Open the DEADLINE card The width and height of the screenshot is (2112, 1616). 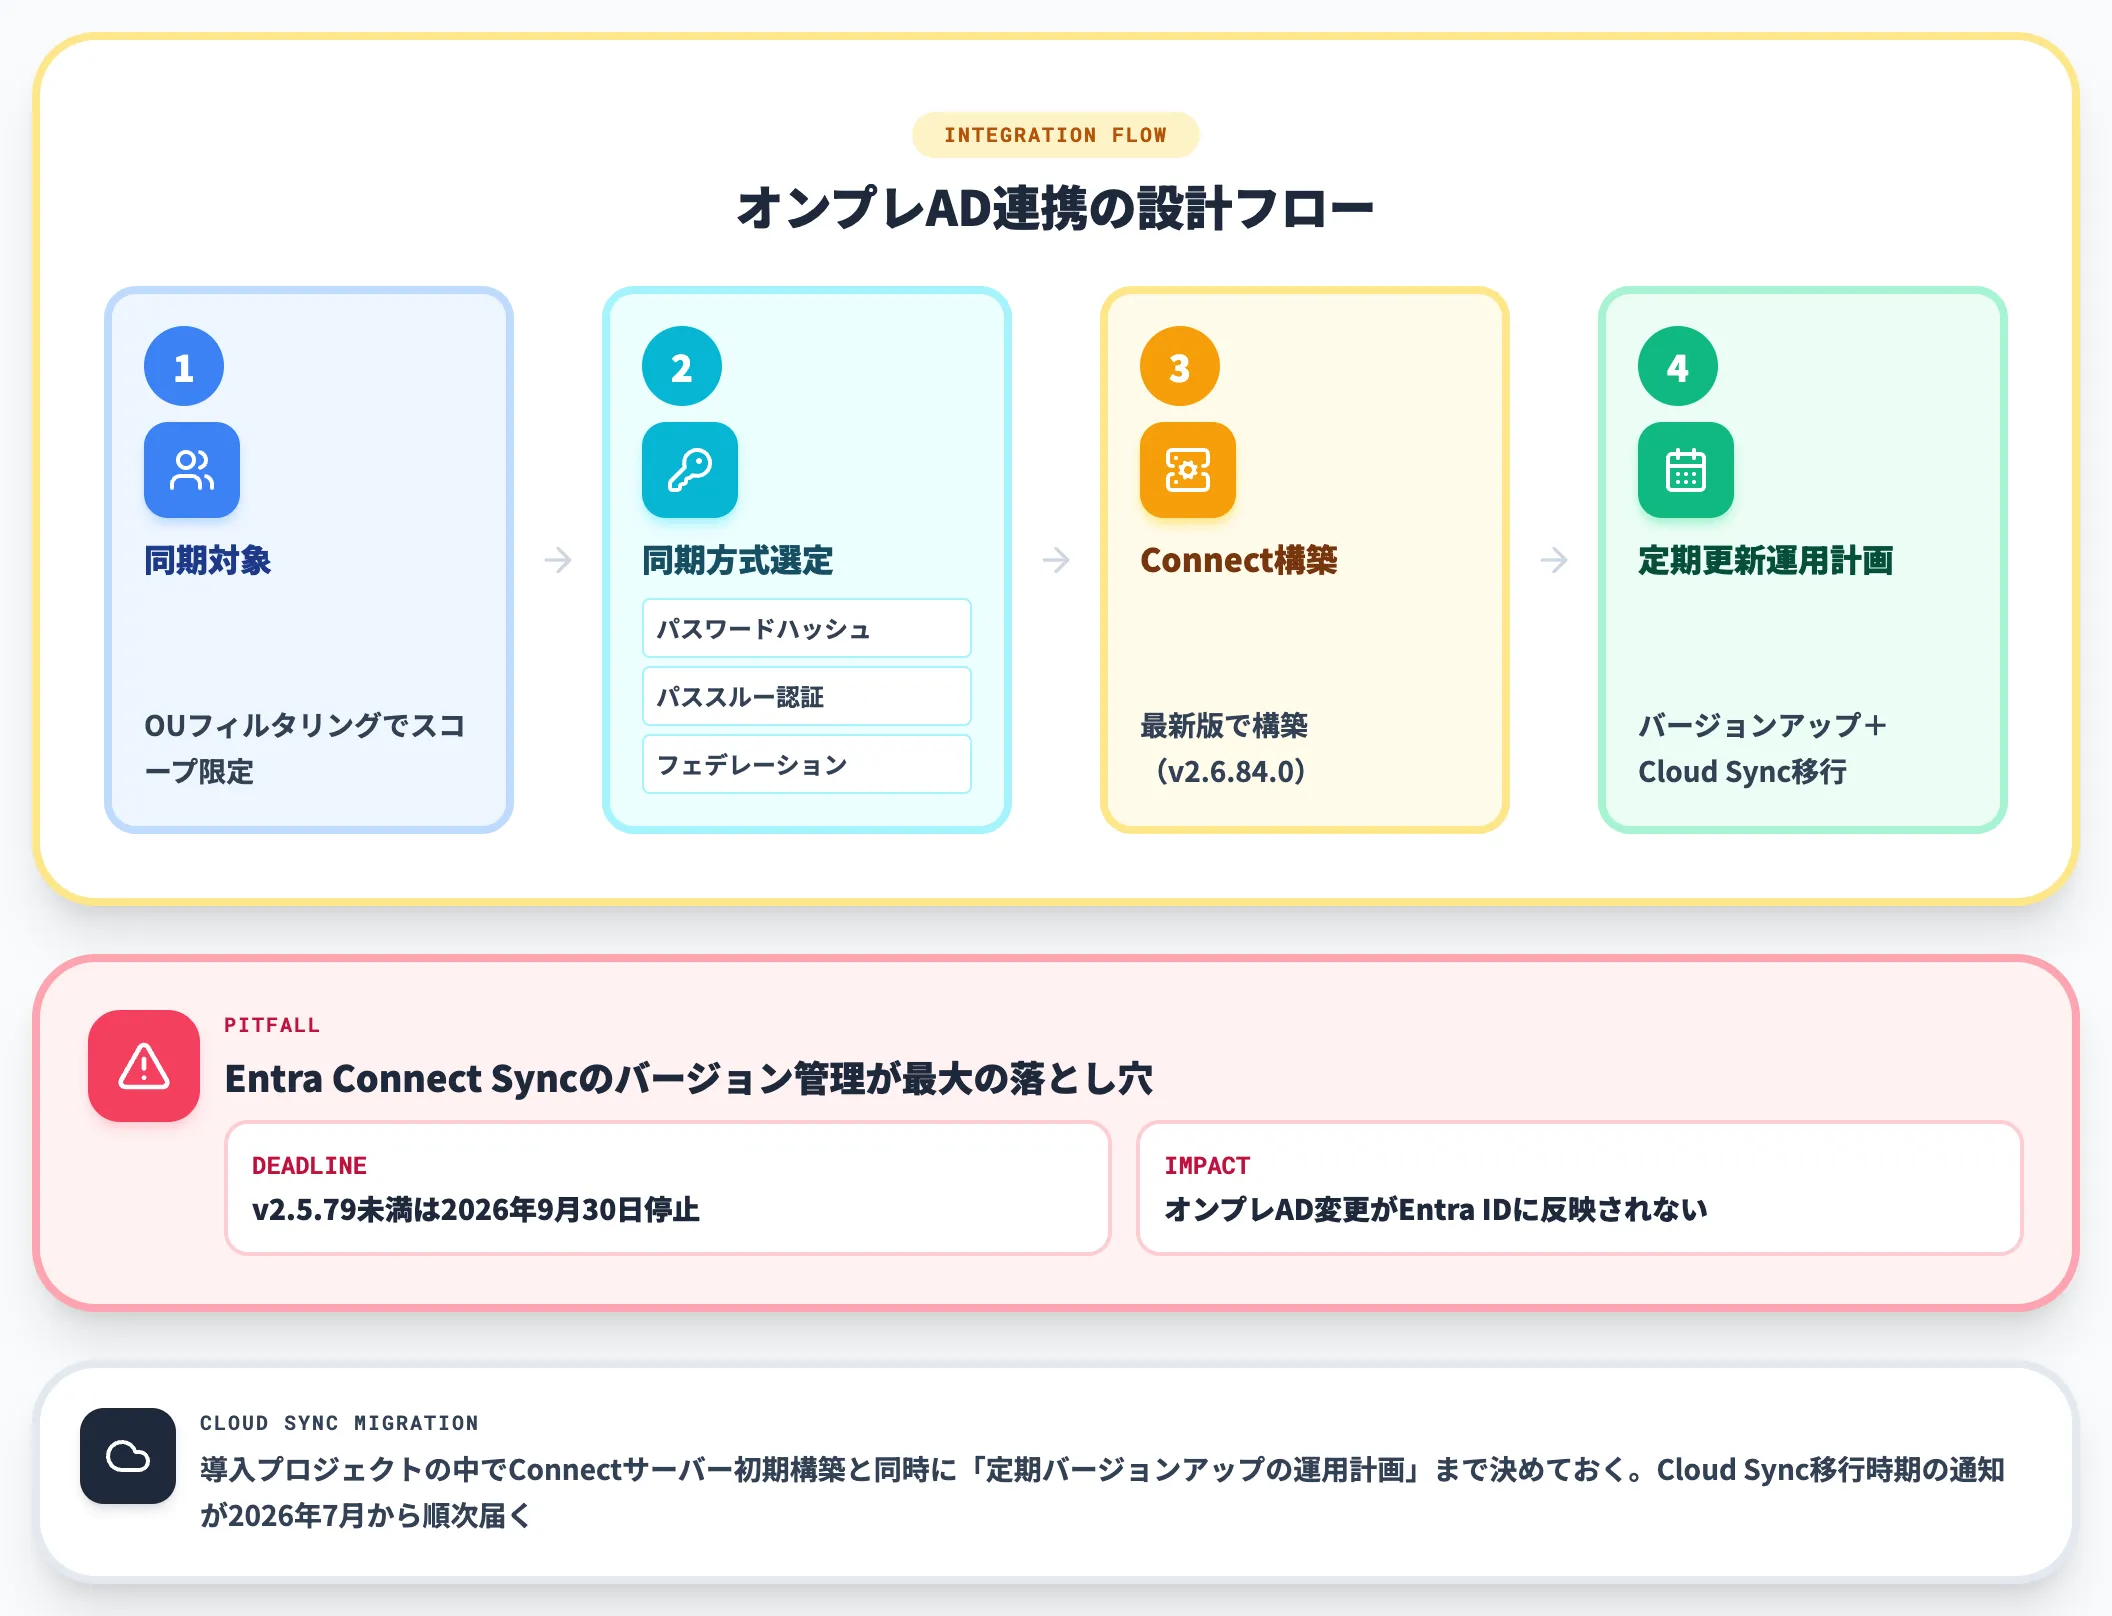click(x=668, y=1188)
